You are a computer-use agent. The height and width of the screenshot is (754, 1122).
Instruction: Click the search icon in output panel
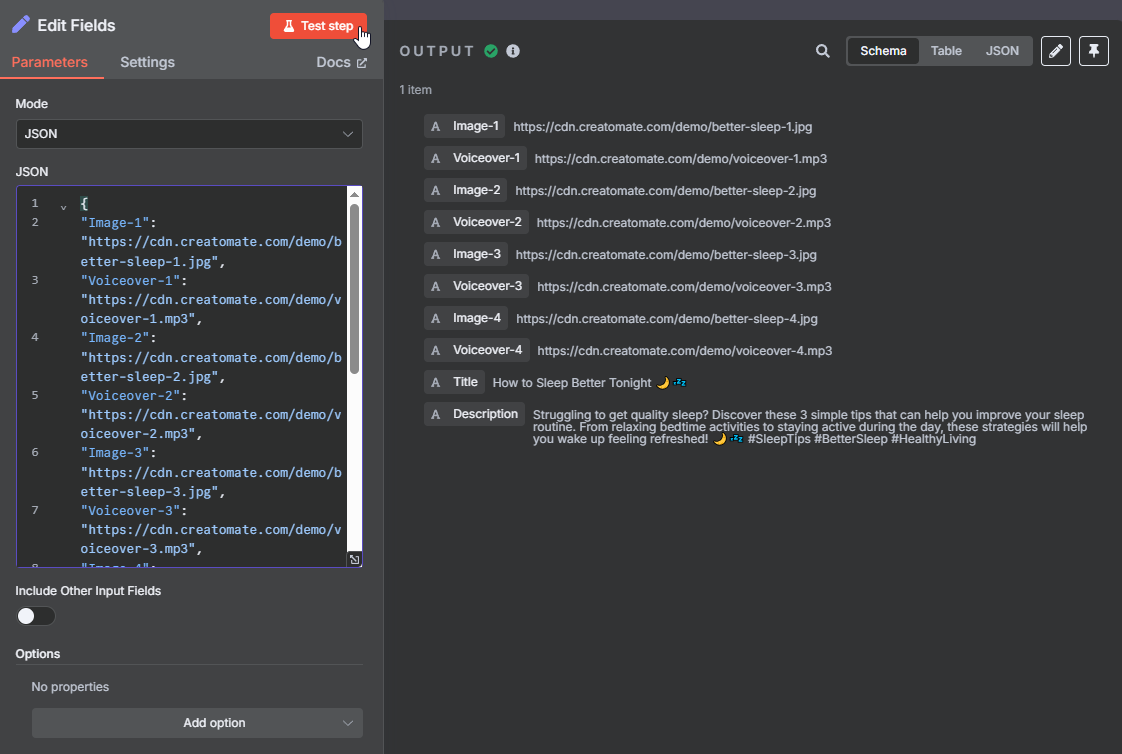click(x=822, y=51)
